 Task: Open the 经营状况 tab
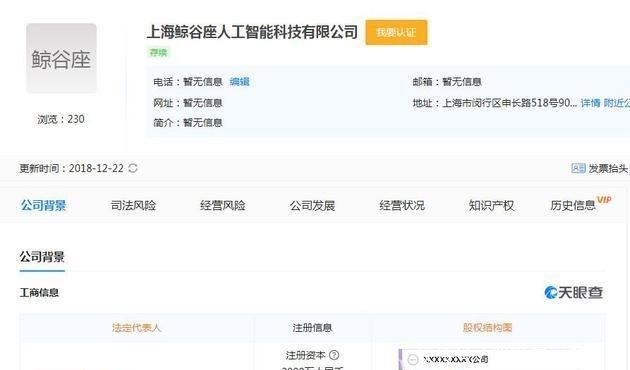click(x=402, y=205)
